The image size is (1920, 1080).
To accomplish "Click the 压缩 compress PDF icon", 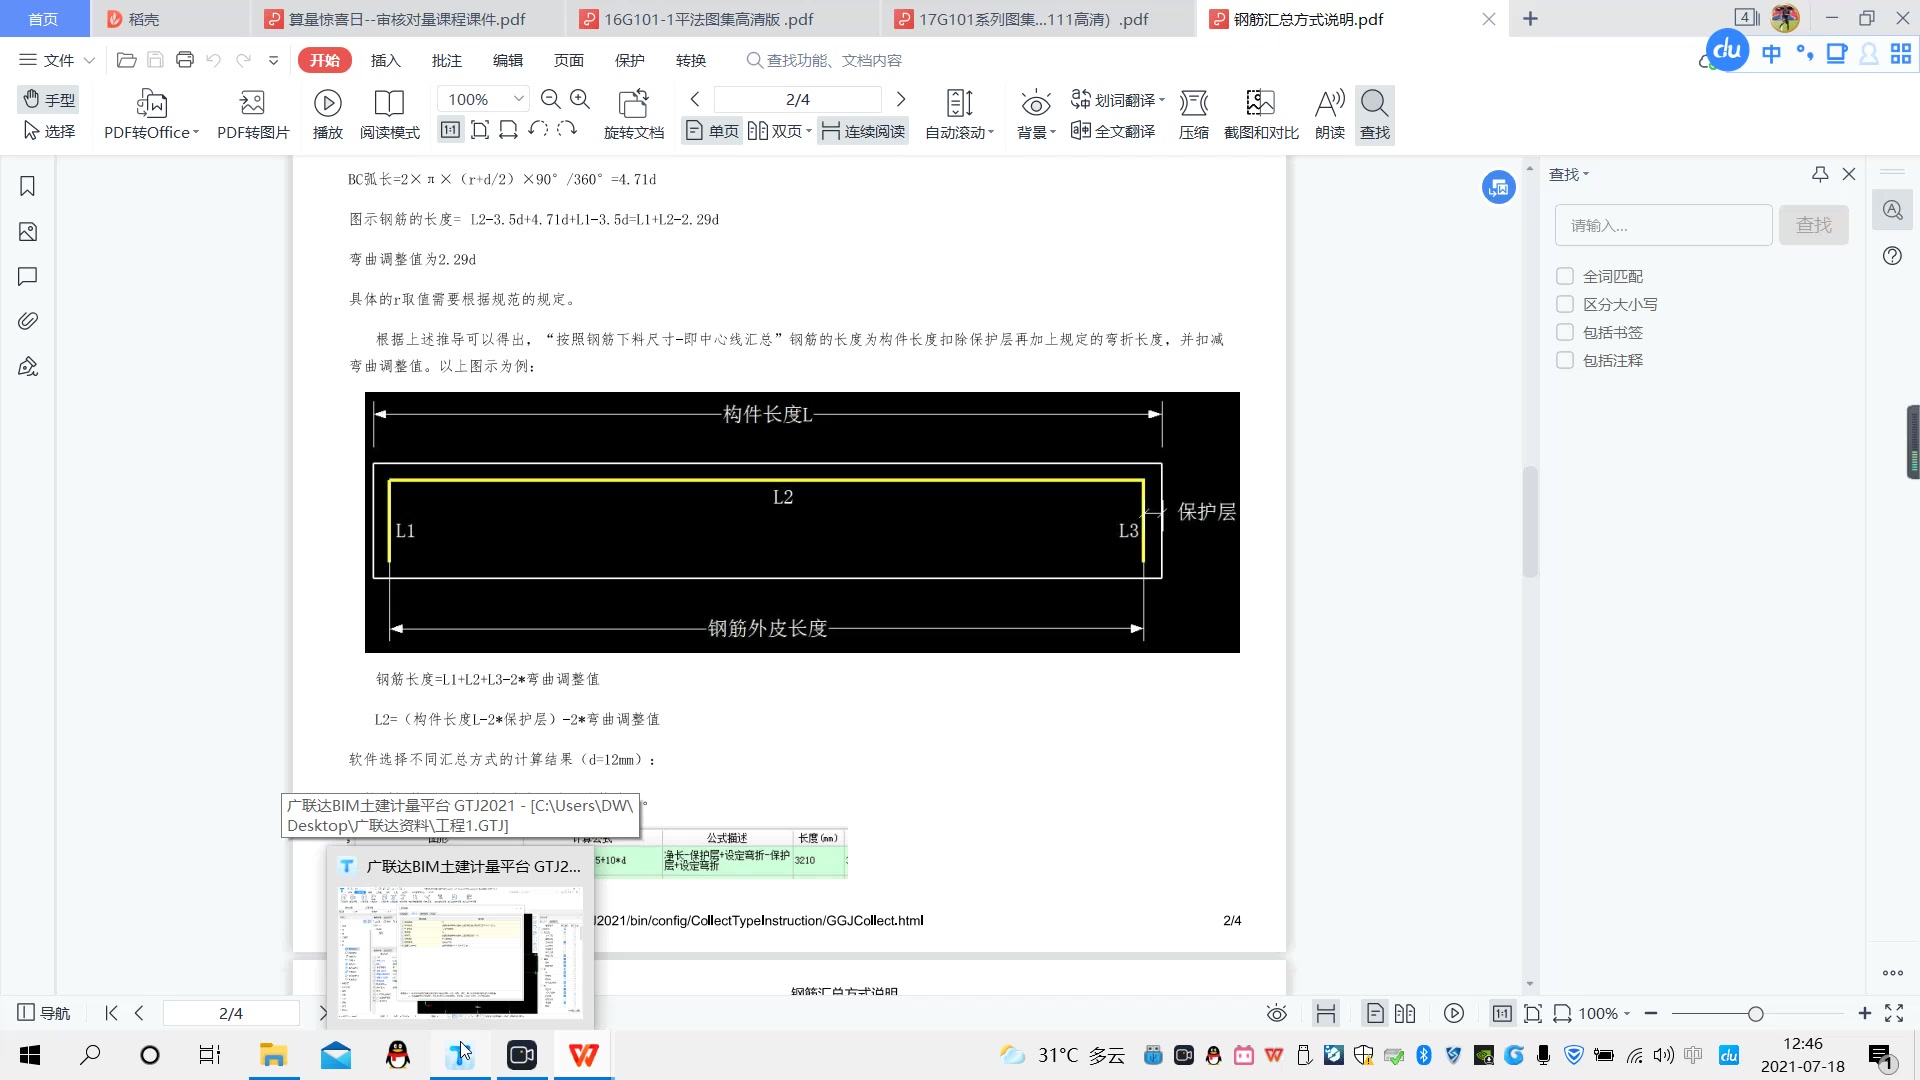I will pos(1193,104).
